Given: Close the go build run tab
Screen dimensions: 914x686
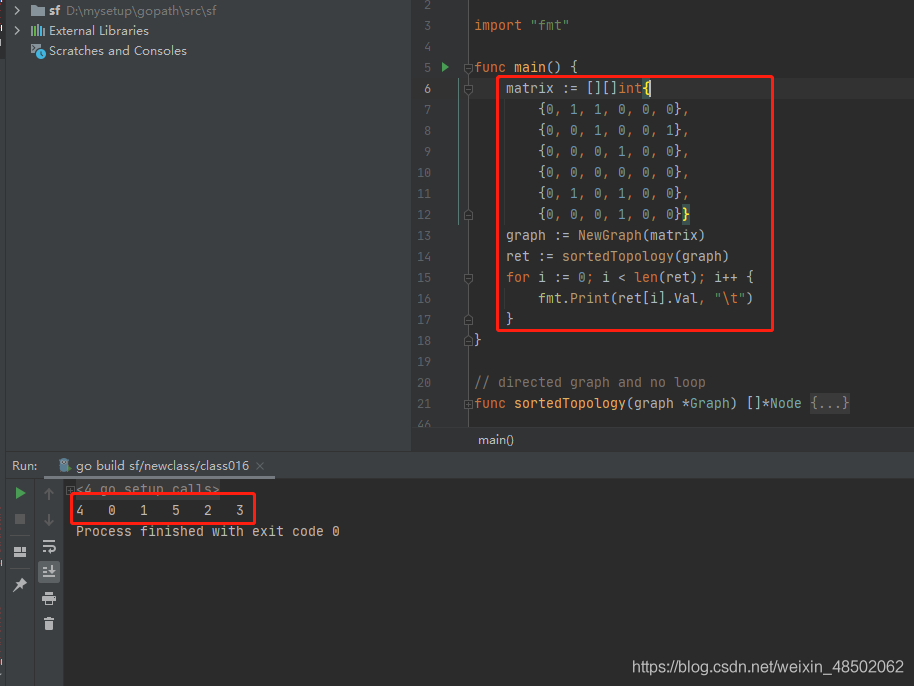Looking at the screenshot, I should (260, 466).
